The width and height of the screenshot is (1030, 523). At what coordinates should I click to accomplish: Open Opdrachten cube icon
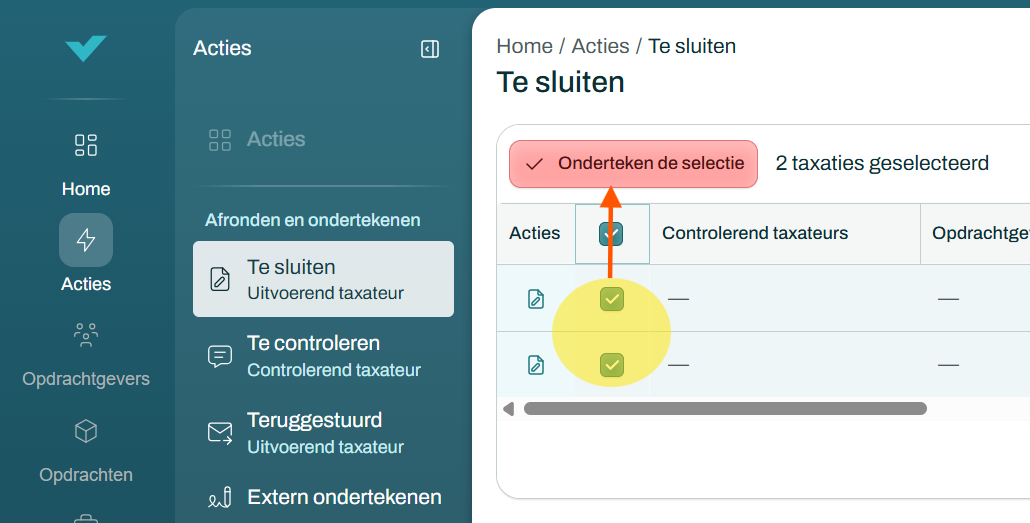pos(86,431)
